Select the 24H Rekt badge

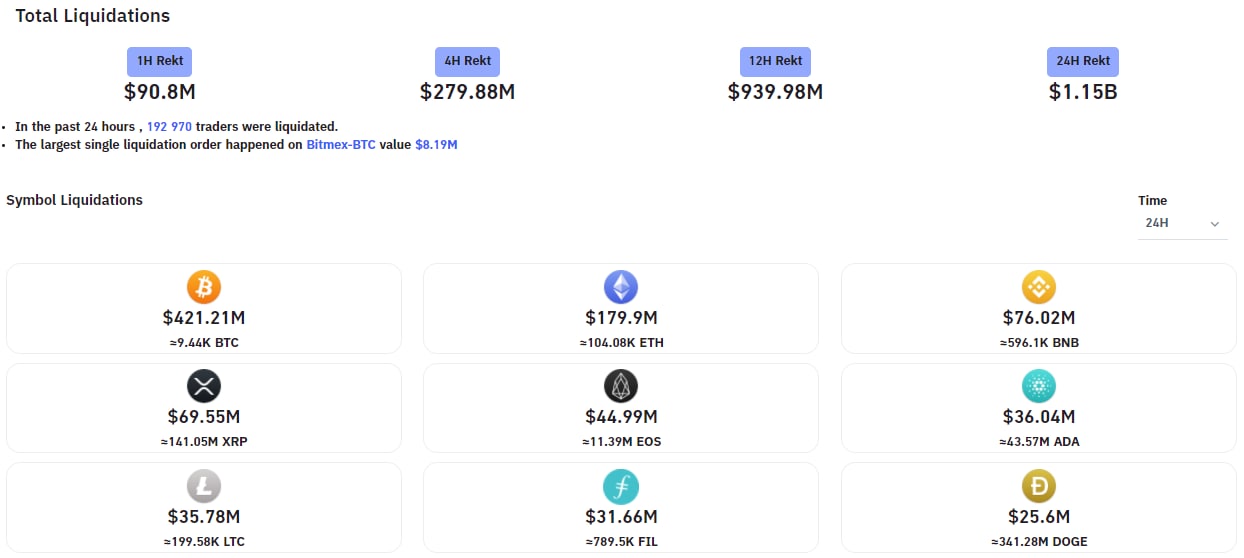pyautogui.click(x=1083, y=61)
